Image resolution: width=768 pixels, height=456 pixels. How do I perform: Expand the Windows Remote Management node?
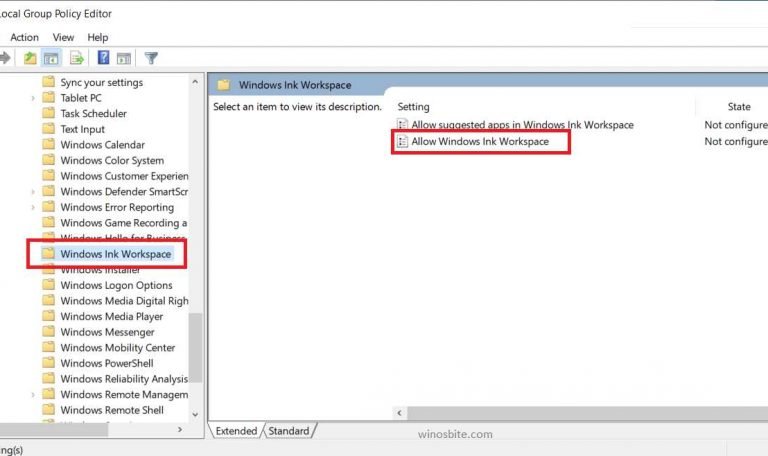[33, 395]
